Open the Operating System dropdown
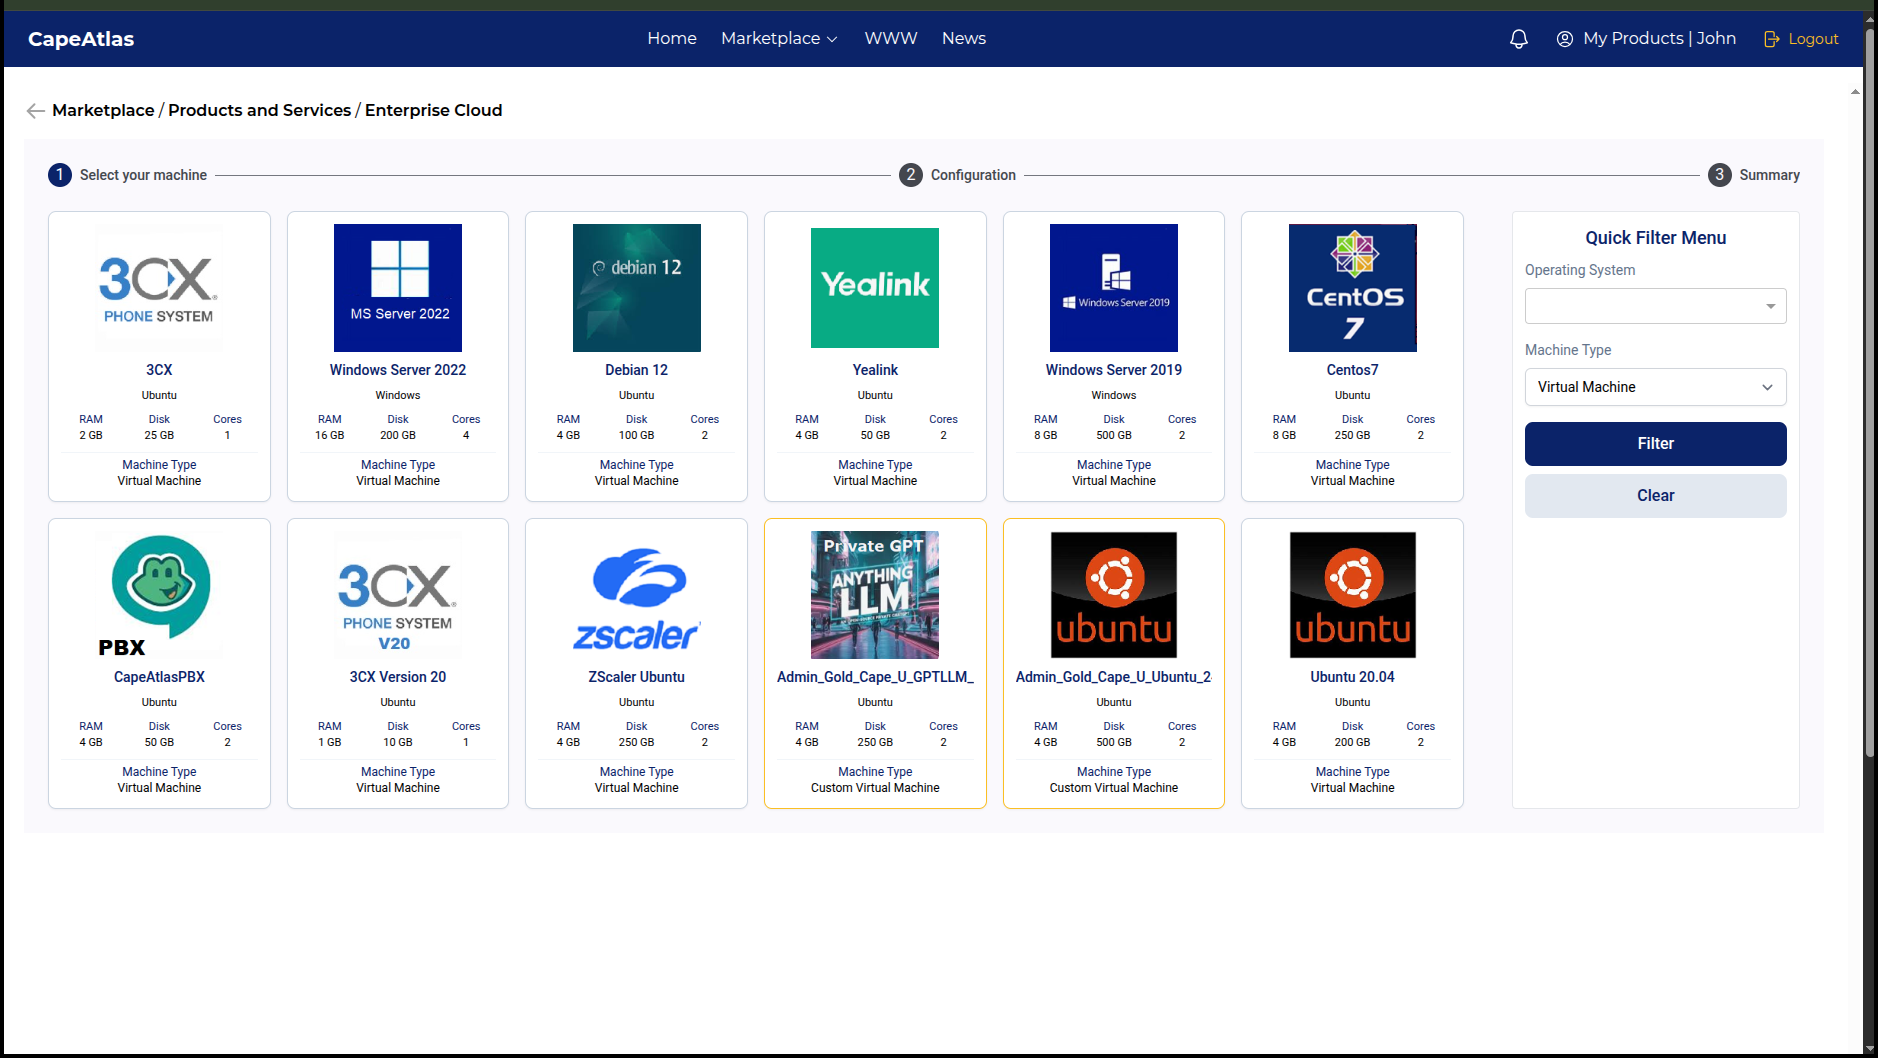The height and width of the screenshot is (1058, 1878). tap(1656, 306)
